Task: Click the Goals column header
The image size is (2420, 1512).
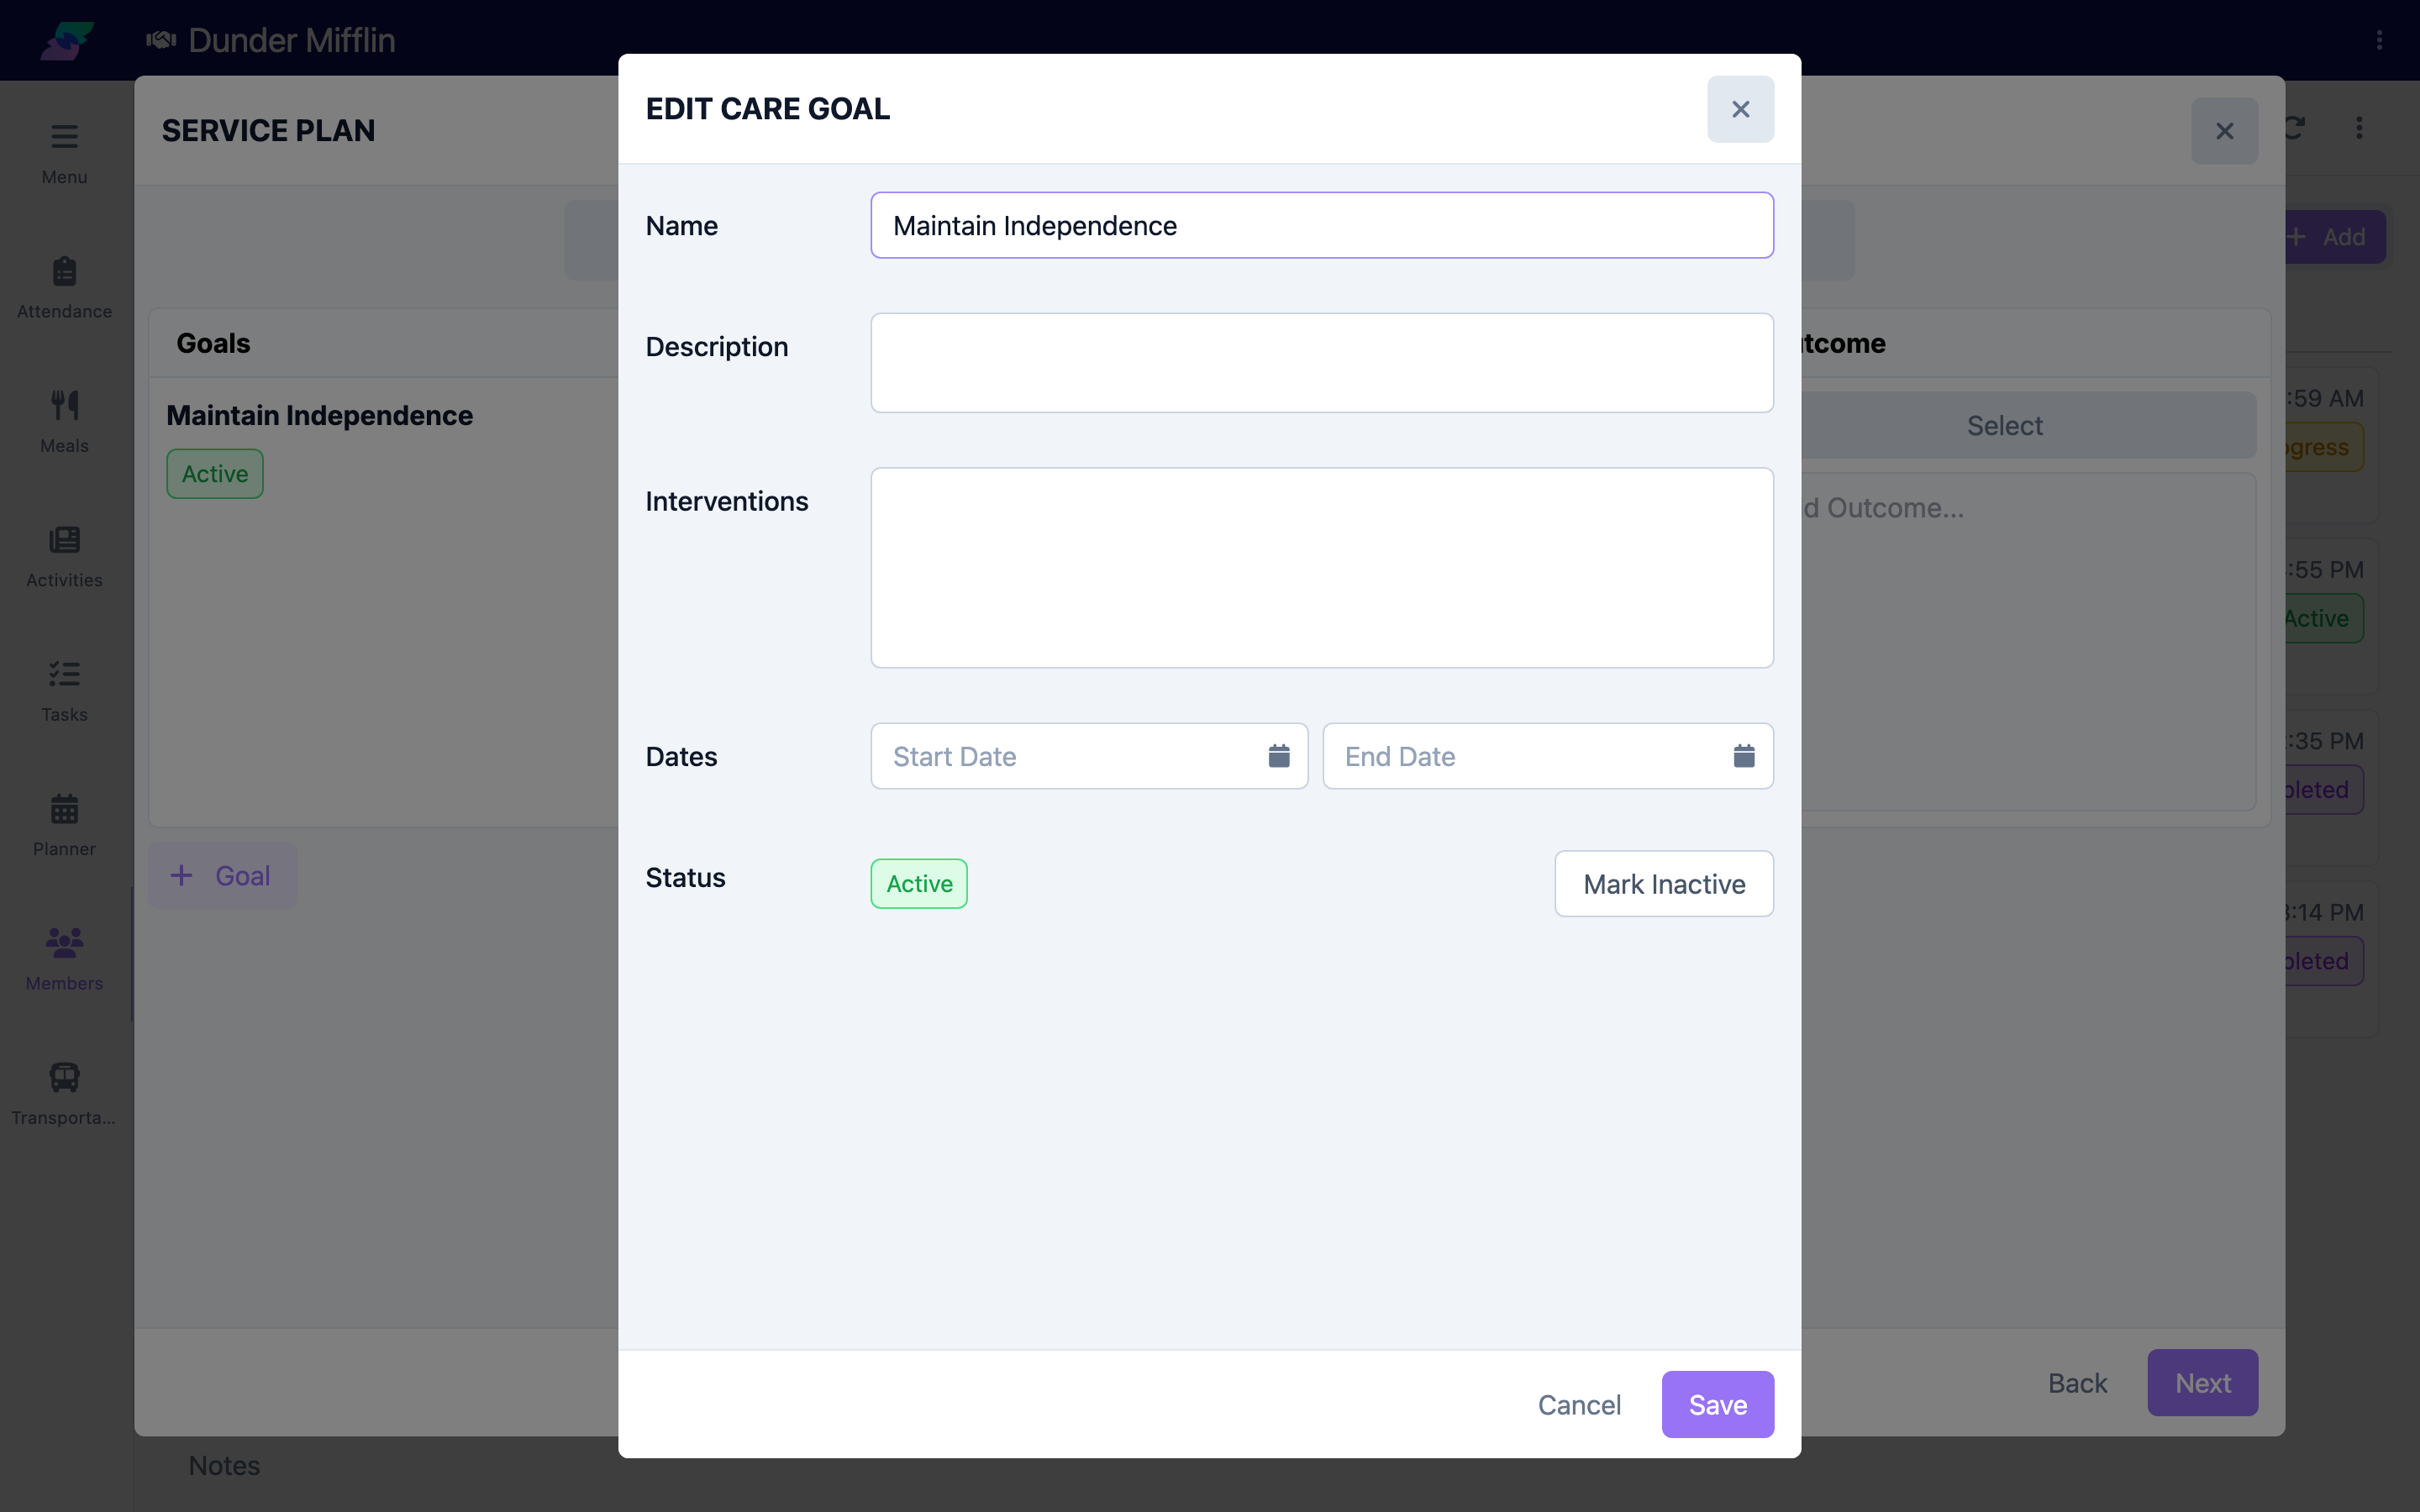Action: [x=213, y=343]
